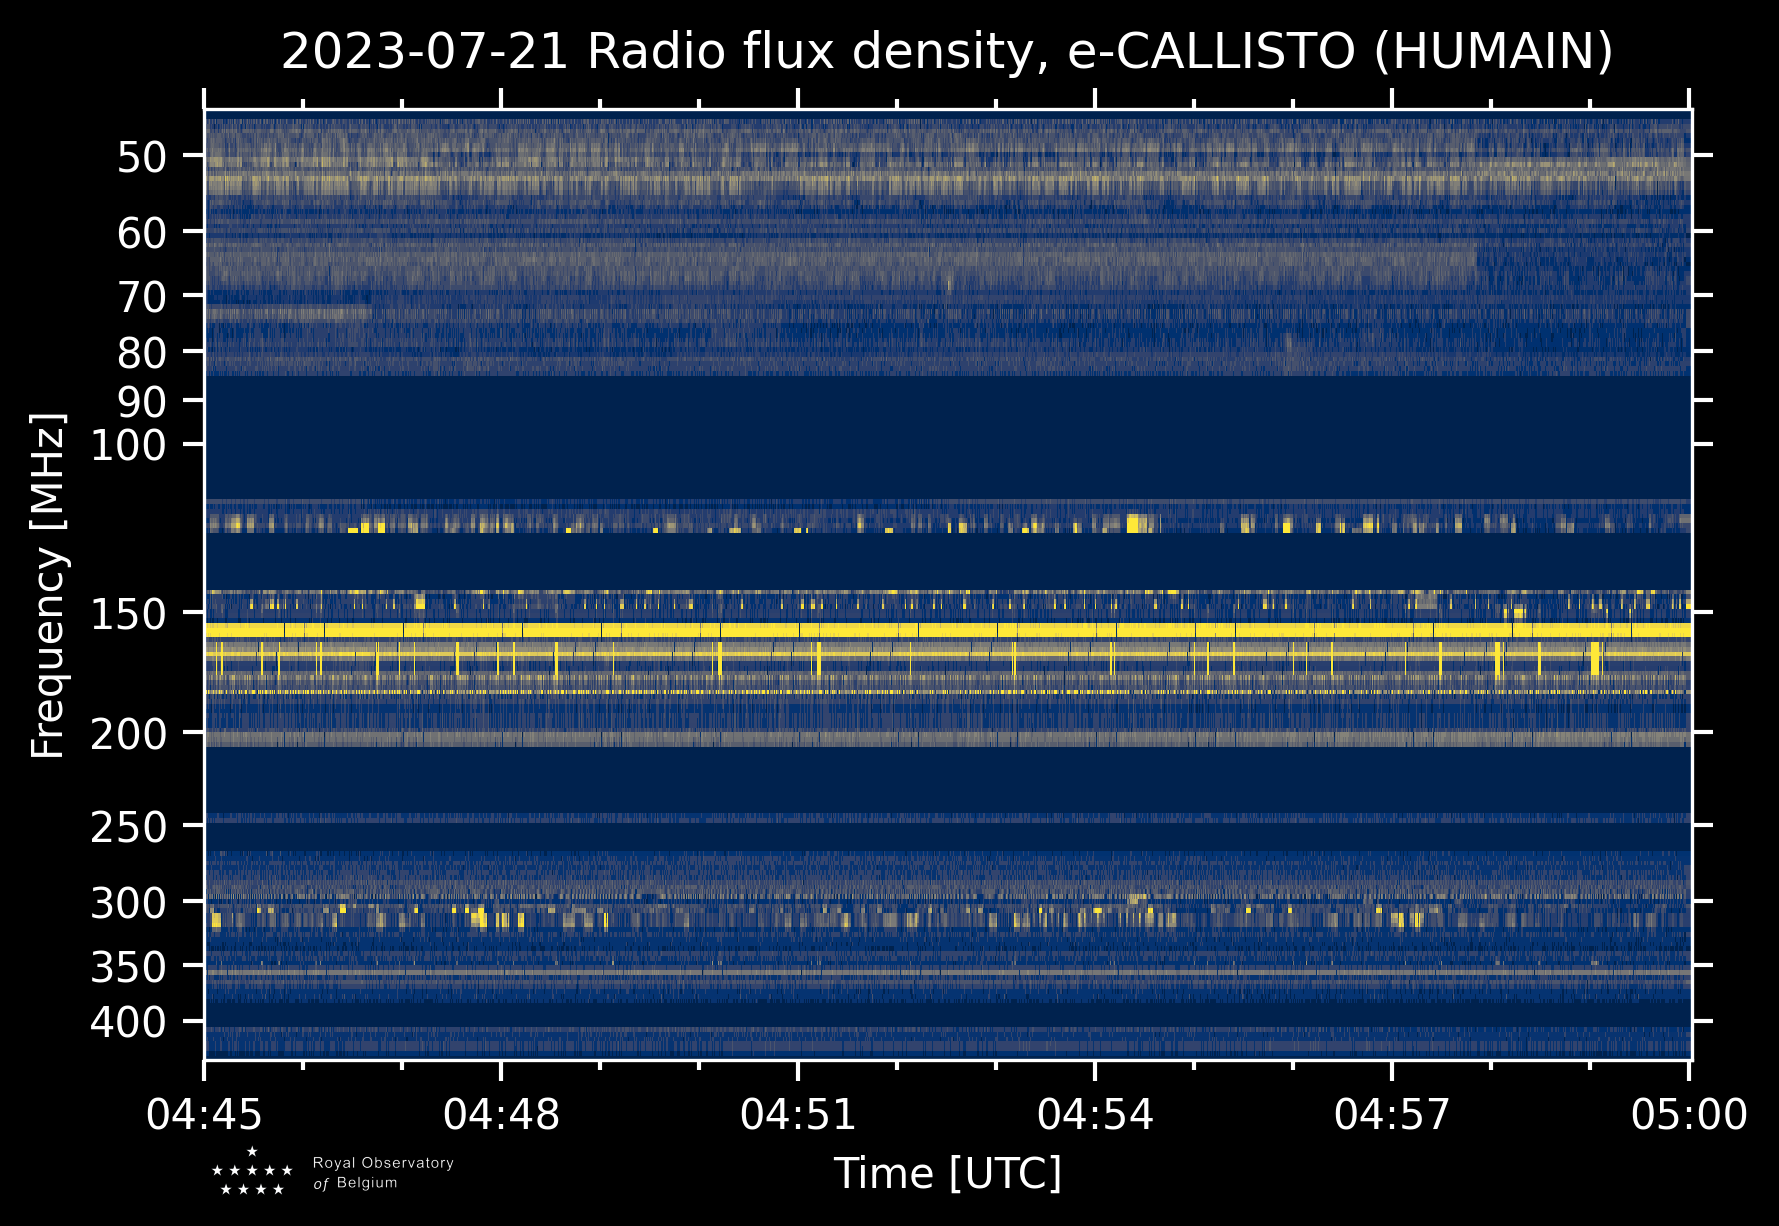
Task: Click the 04:57 time tick label
Action: [1392, 1114]
